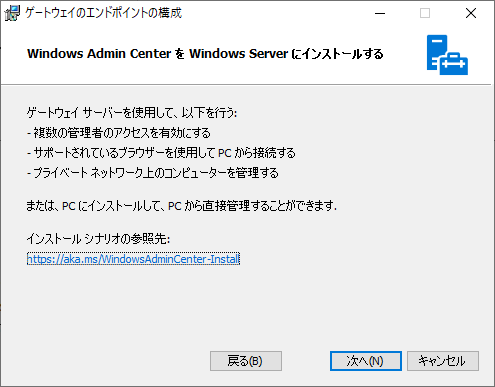Viewport: 495px width, 387px height.
Task: Cancel setup with the キャンセル button
Action: [x=443, y=361]
